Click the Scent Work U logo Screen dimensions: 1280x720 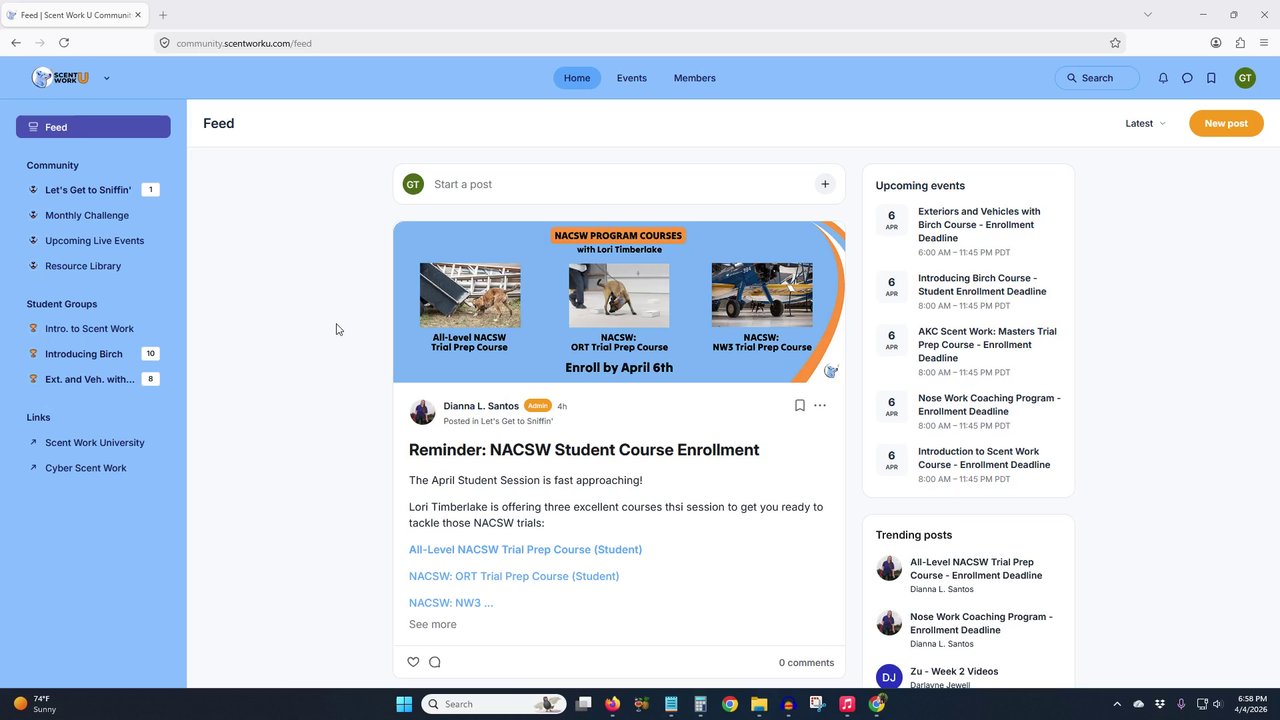pyautogui.click(x=60, y=77)
